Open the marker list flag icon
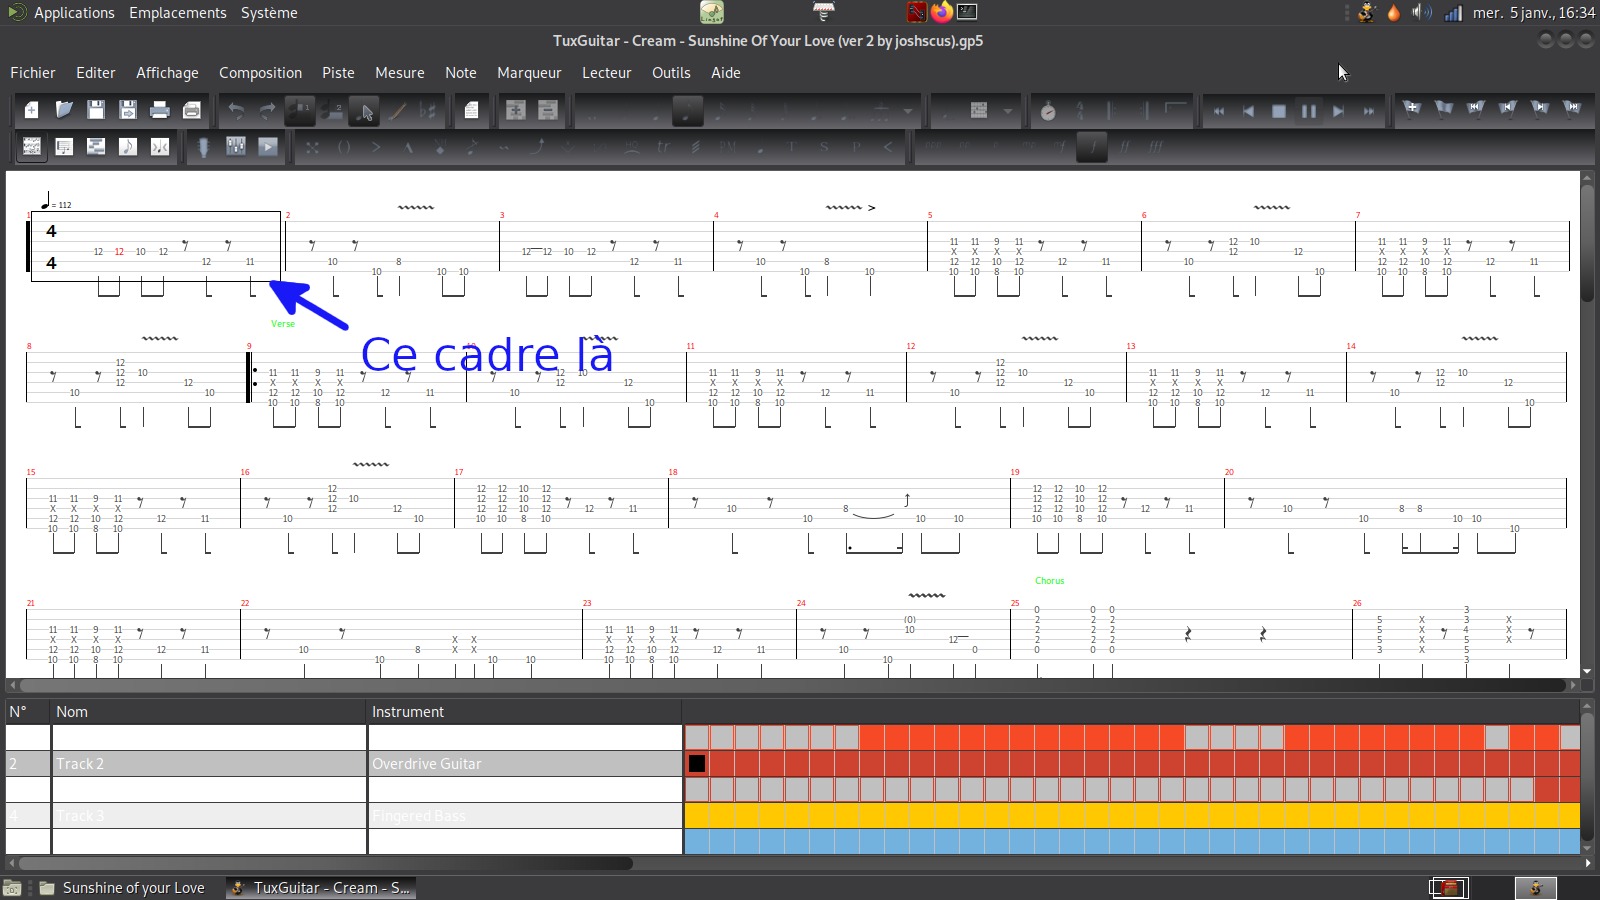The height and width of the screenshot is (900, 1600). [x=1444, y=109]
